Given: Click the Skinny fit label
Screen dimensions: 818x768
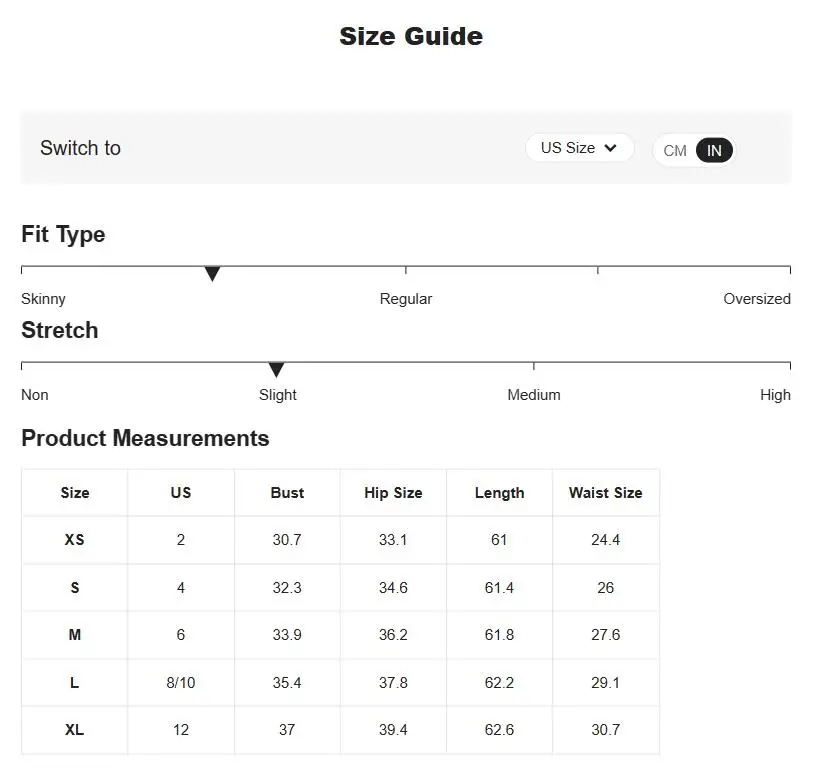Looking at the screenshot, I should coord(43,299).
